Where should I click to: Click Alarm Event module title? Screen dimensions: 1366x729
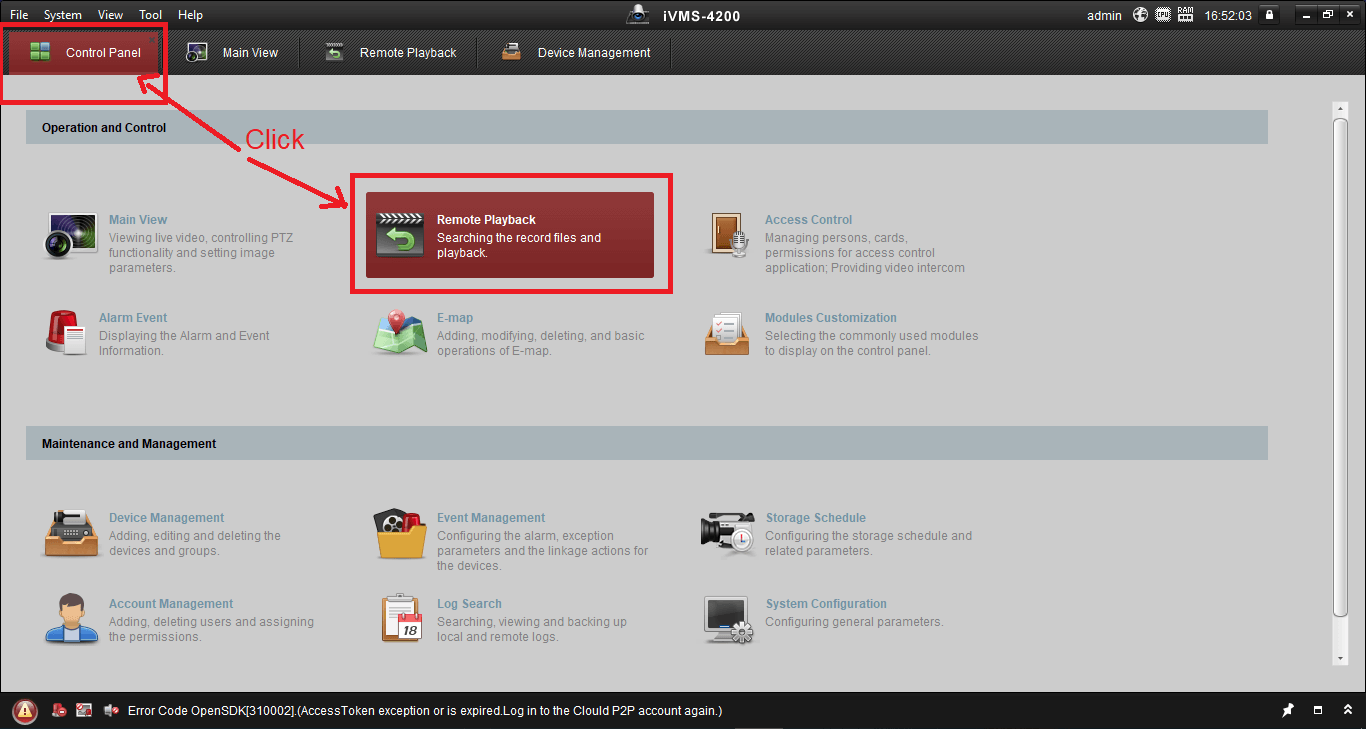[x=133, y=318]
